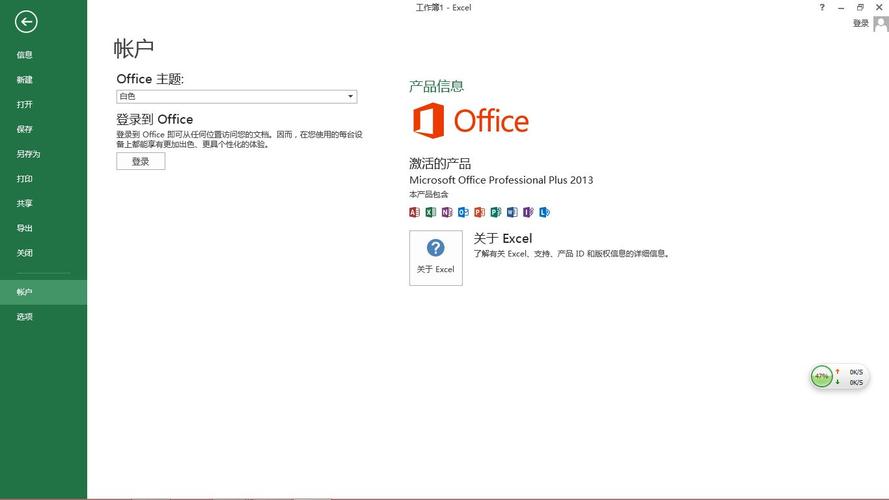
Task: Click the Word product icon
Action: pyautogui.click(x=512, y=212)
